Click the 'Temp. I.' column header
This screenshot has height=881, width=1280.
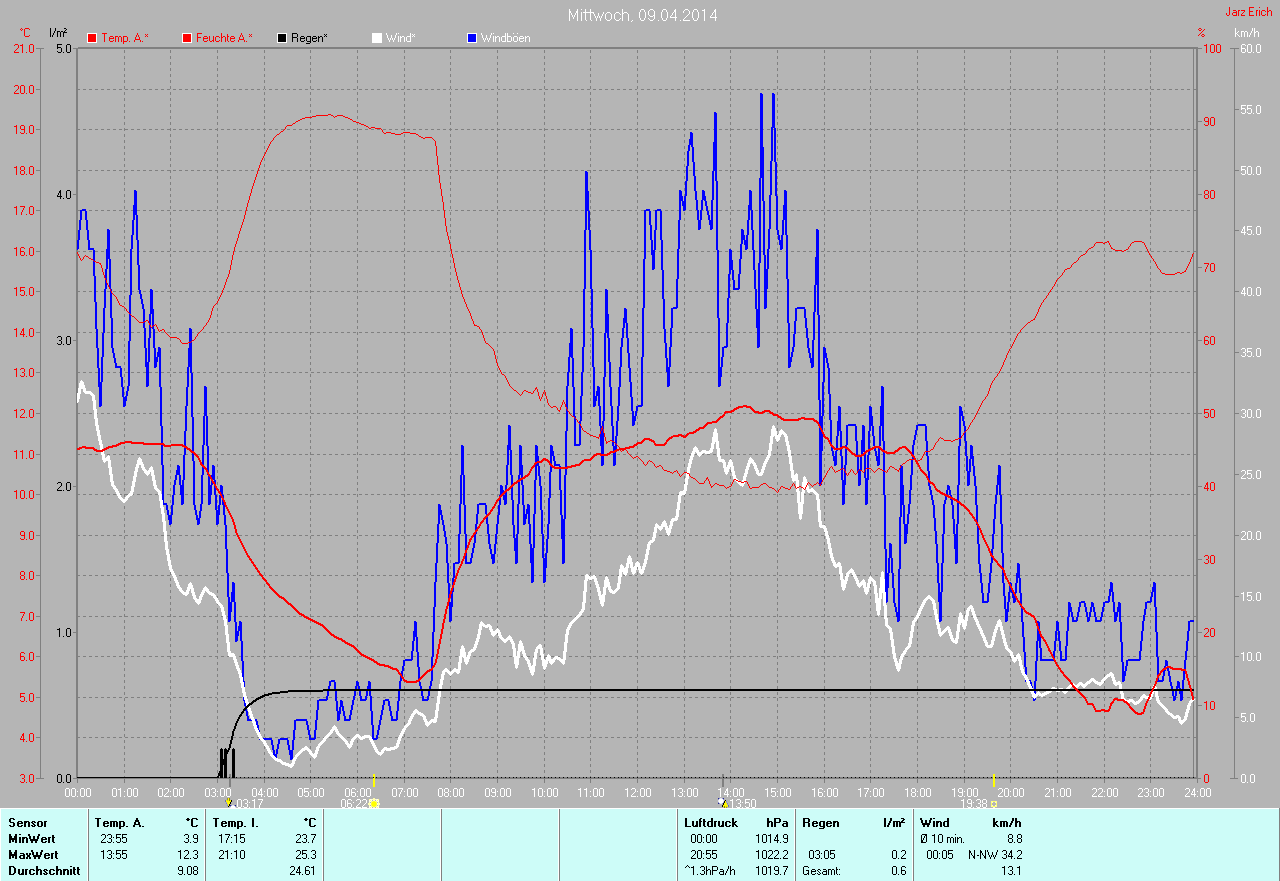[237, 823]
